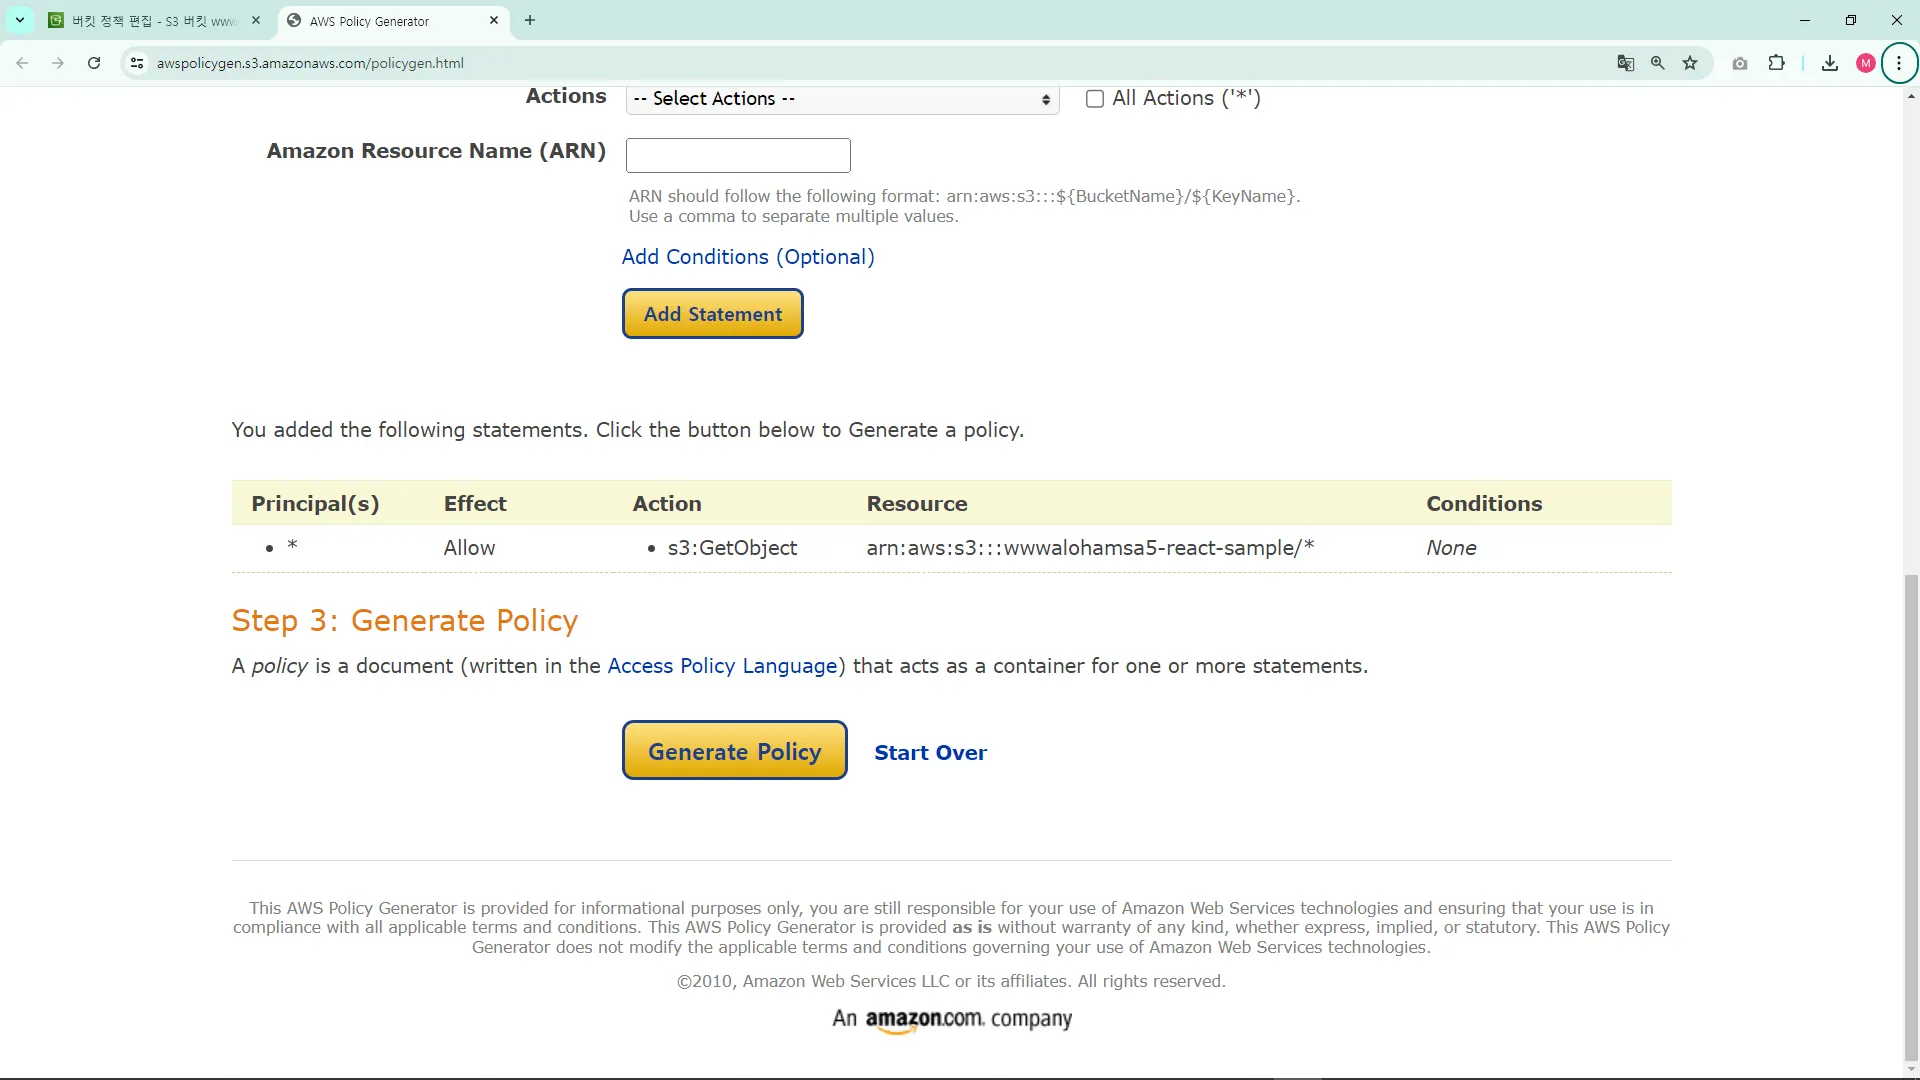
Task: Open Chrome three-dot menu
Action: (x=1898, y=63)
